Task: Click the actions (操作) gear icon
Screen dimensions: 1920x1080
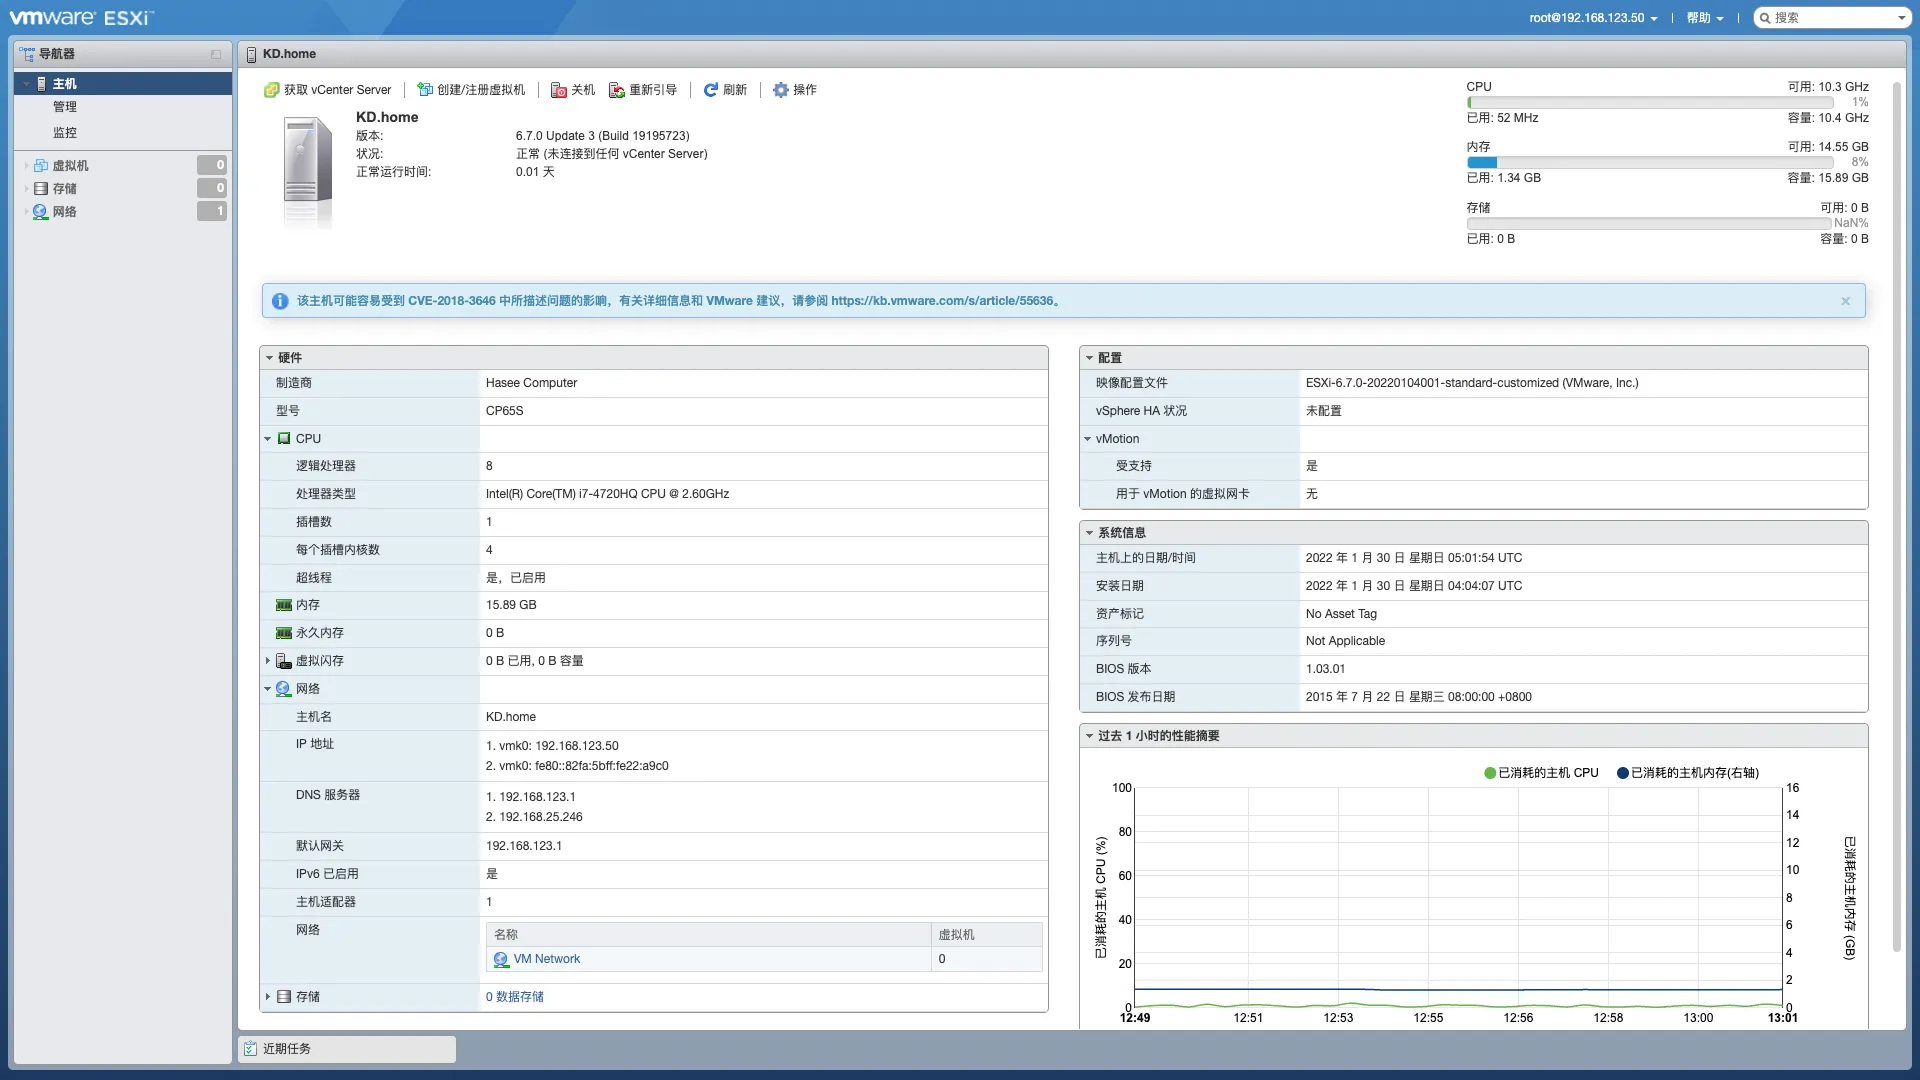Action: pyautogui.click(x=781, y=90)
